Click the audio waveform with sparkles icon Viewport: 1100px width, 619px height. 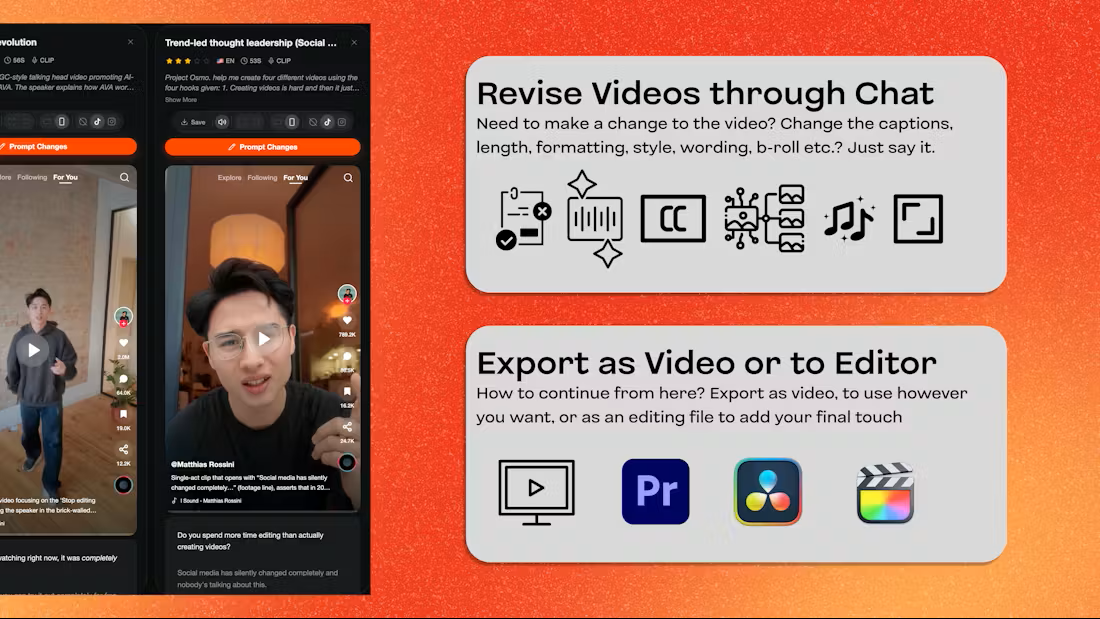pos(595,218)
